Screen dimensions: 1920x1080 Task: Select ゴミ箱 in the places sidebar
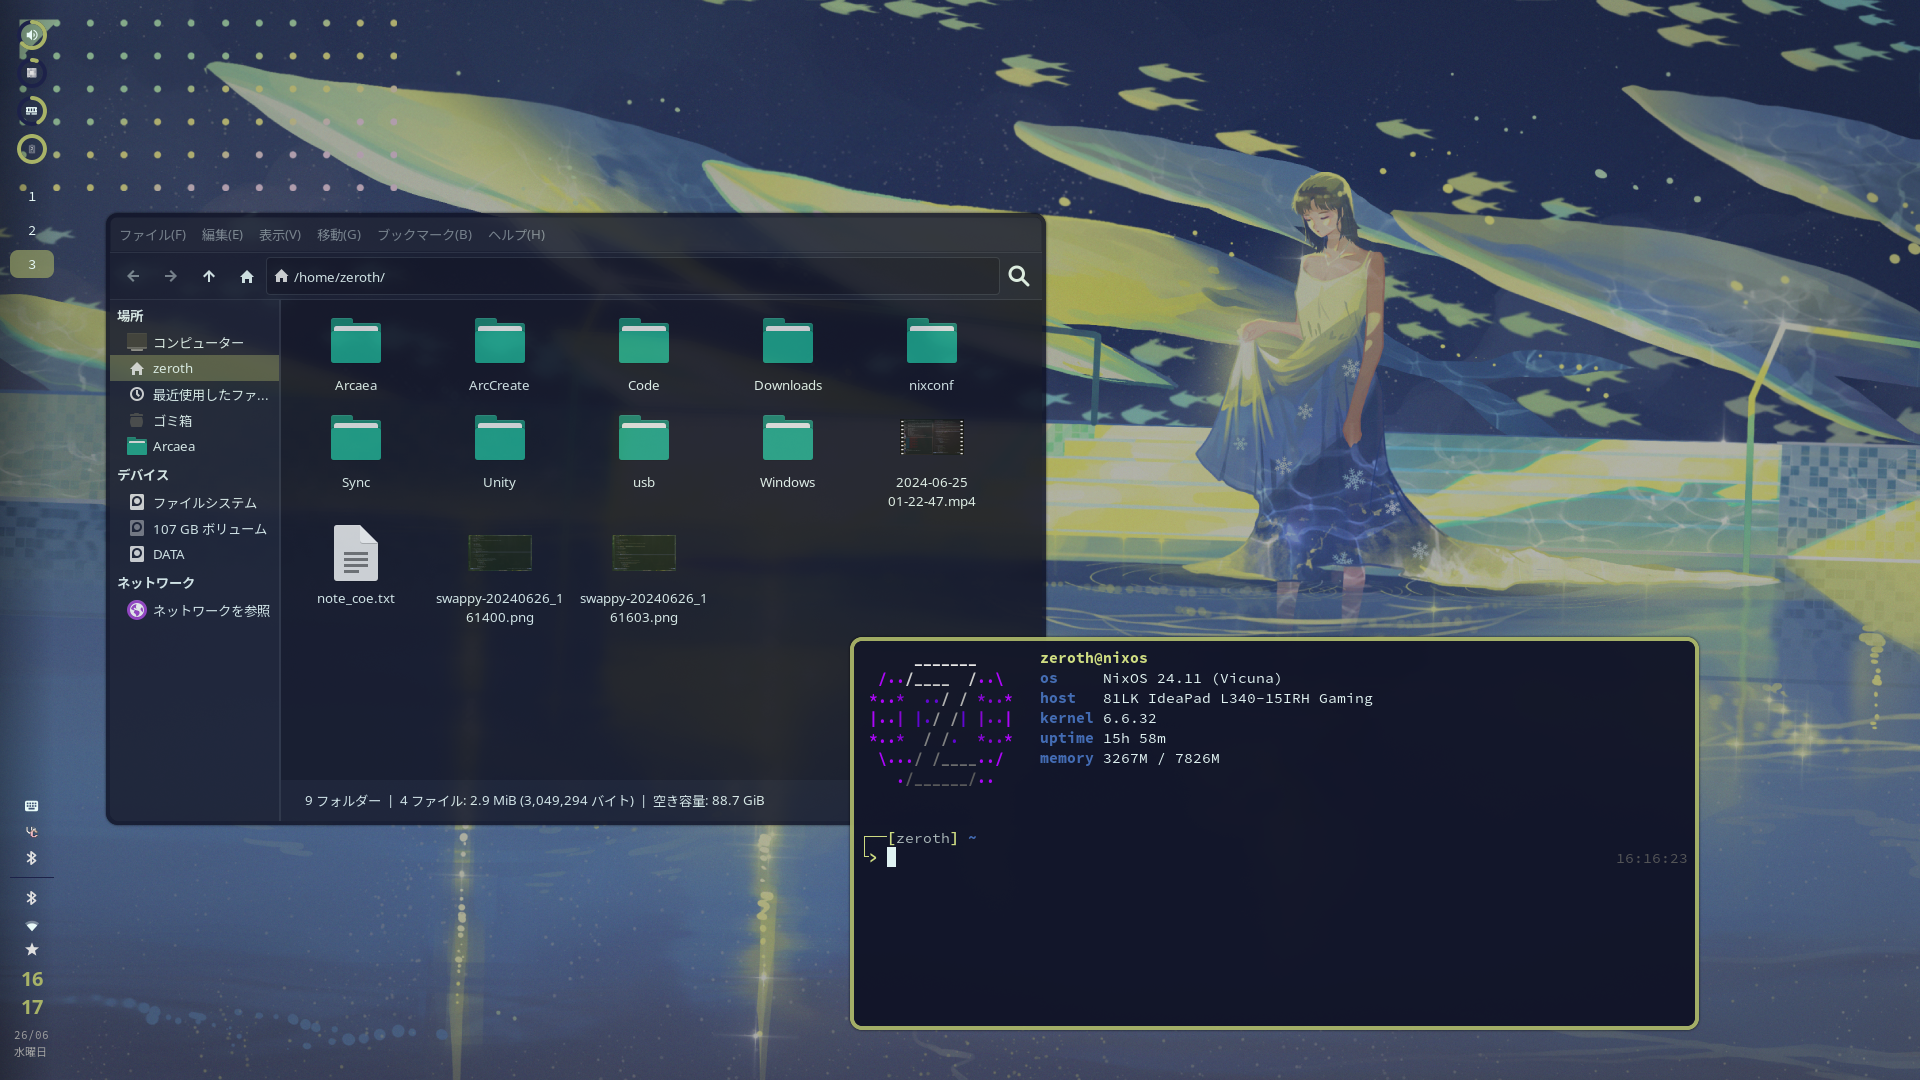(x=172, y=421)
